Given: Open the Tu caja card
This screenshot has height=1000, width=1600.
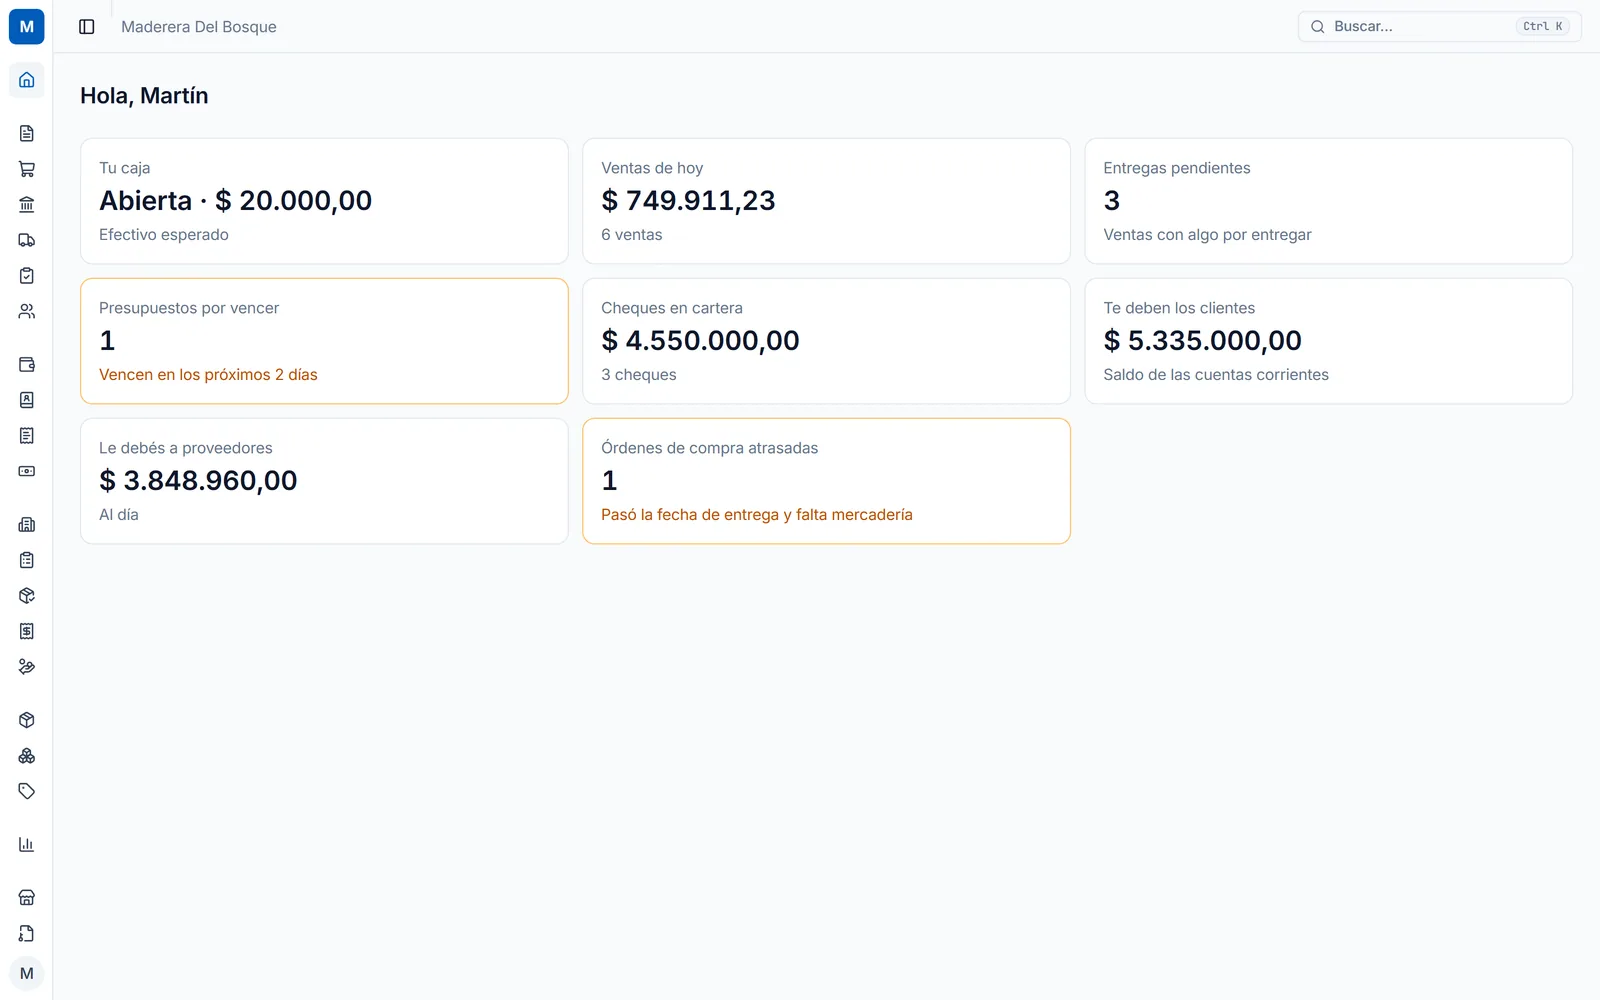Looking at the screenshot, I should click(324, 201).
